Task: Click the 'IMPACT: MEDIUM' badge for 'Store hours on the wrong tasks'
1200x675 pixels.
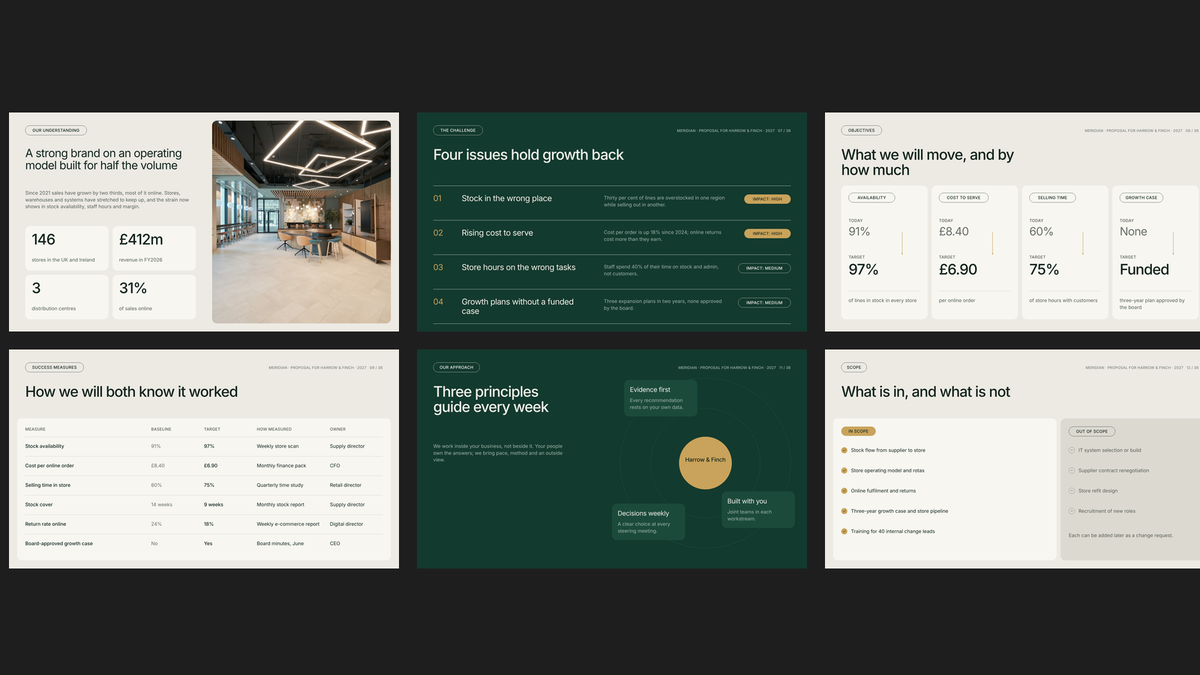Action: tap(764, 268)
